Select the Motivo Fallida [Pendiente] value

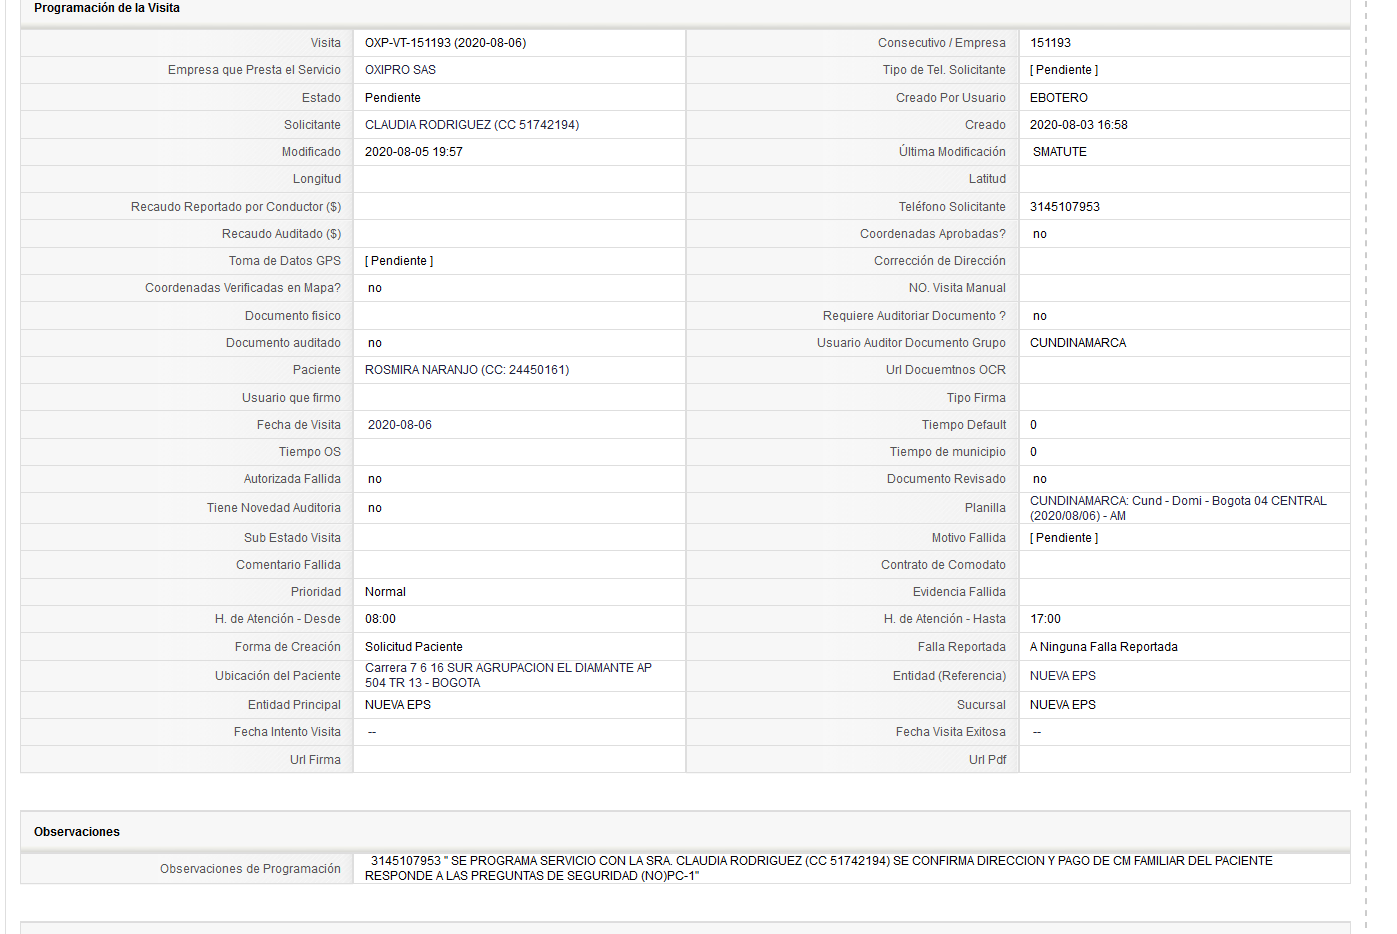(1064, 538)
